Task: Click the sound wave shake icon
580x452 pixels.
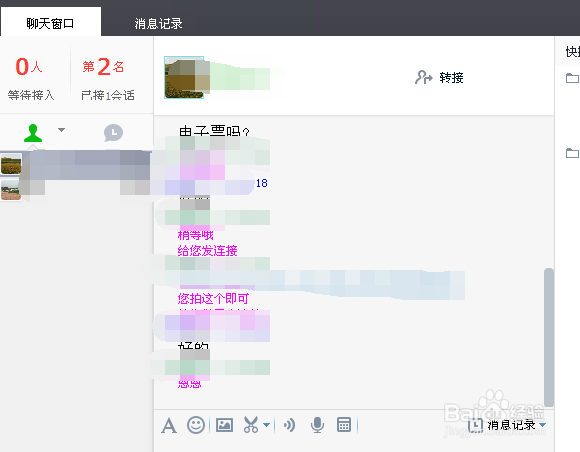Action: [289, 425]
